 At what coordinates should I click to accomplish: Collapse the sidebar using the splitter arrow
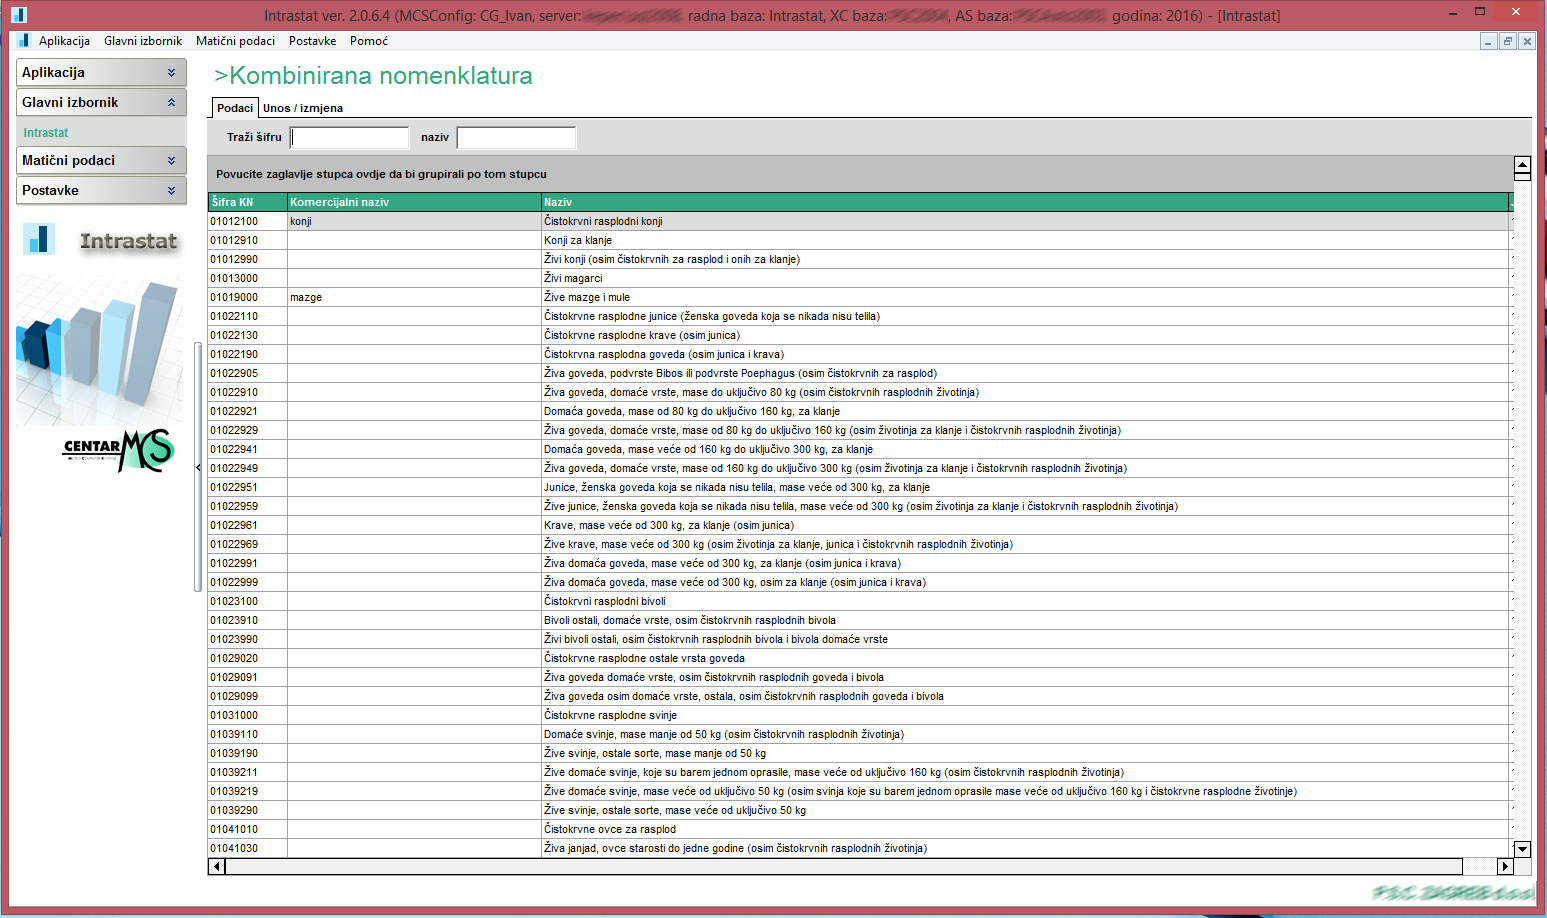click(198, 467)
